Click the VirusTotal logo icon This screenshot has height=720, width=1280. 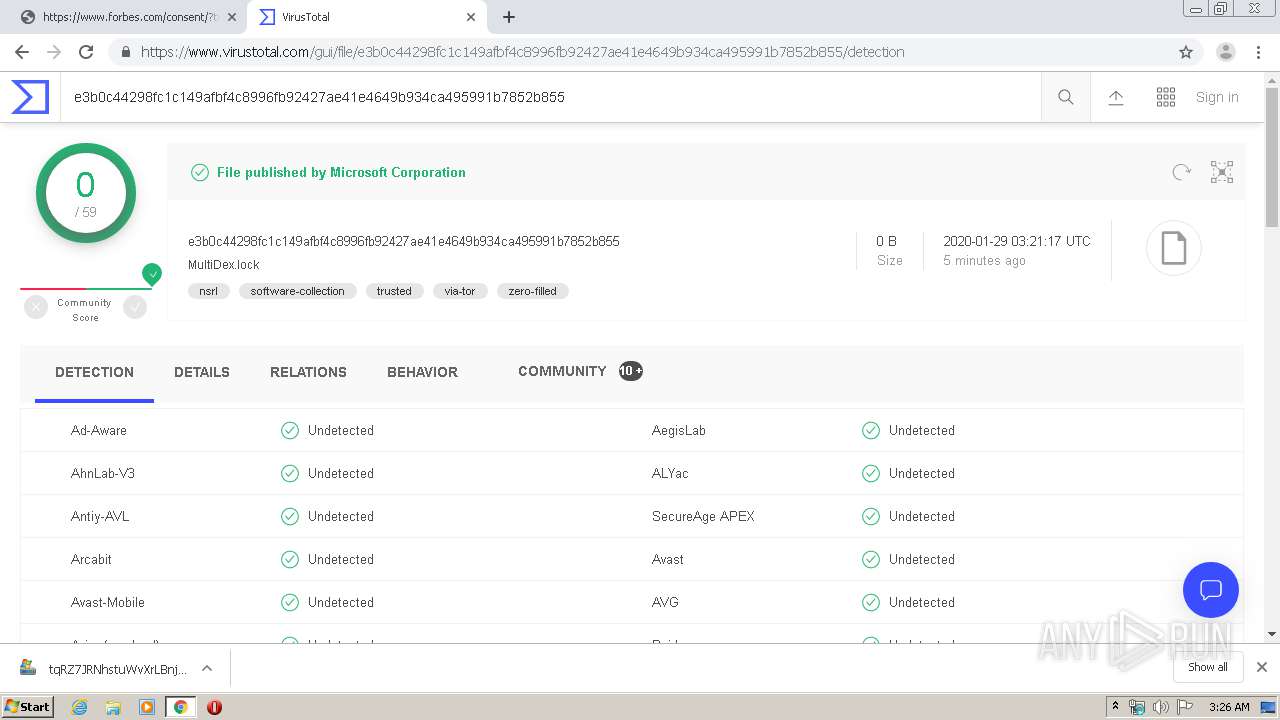[30, 97]
